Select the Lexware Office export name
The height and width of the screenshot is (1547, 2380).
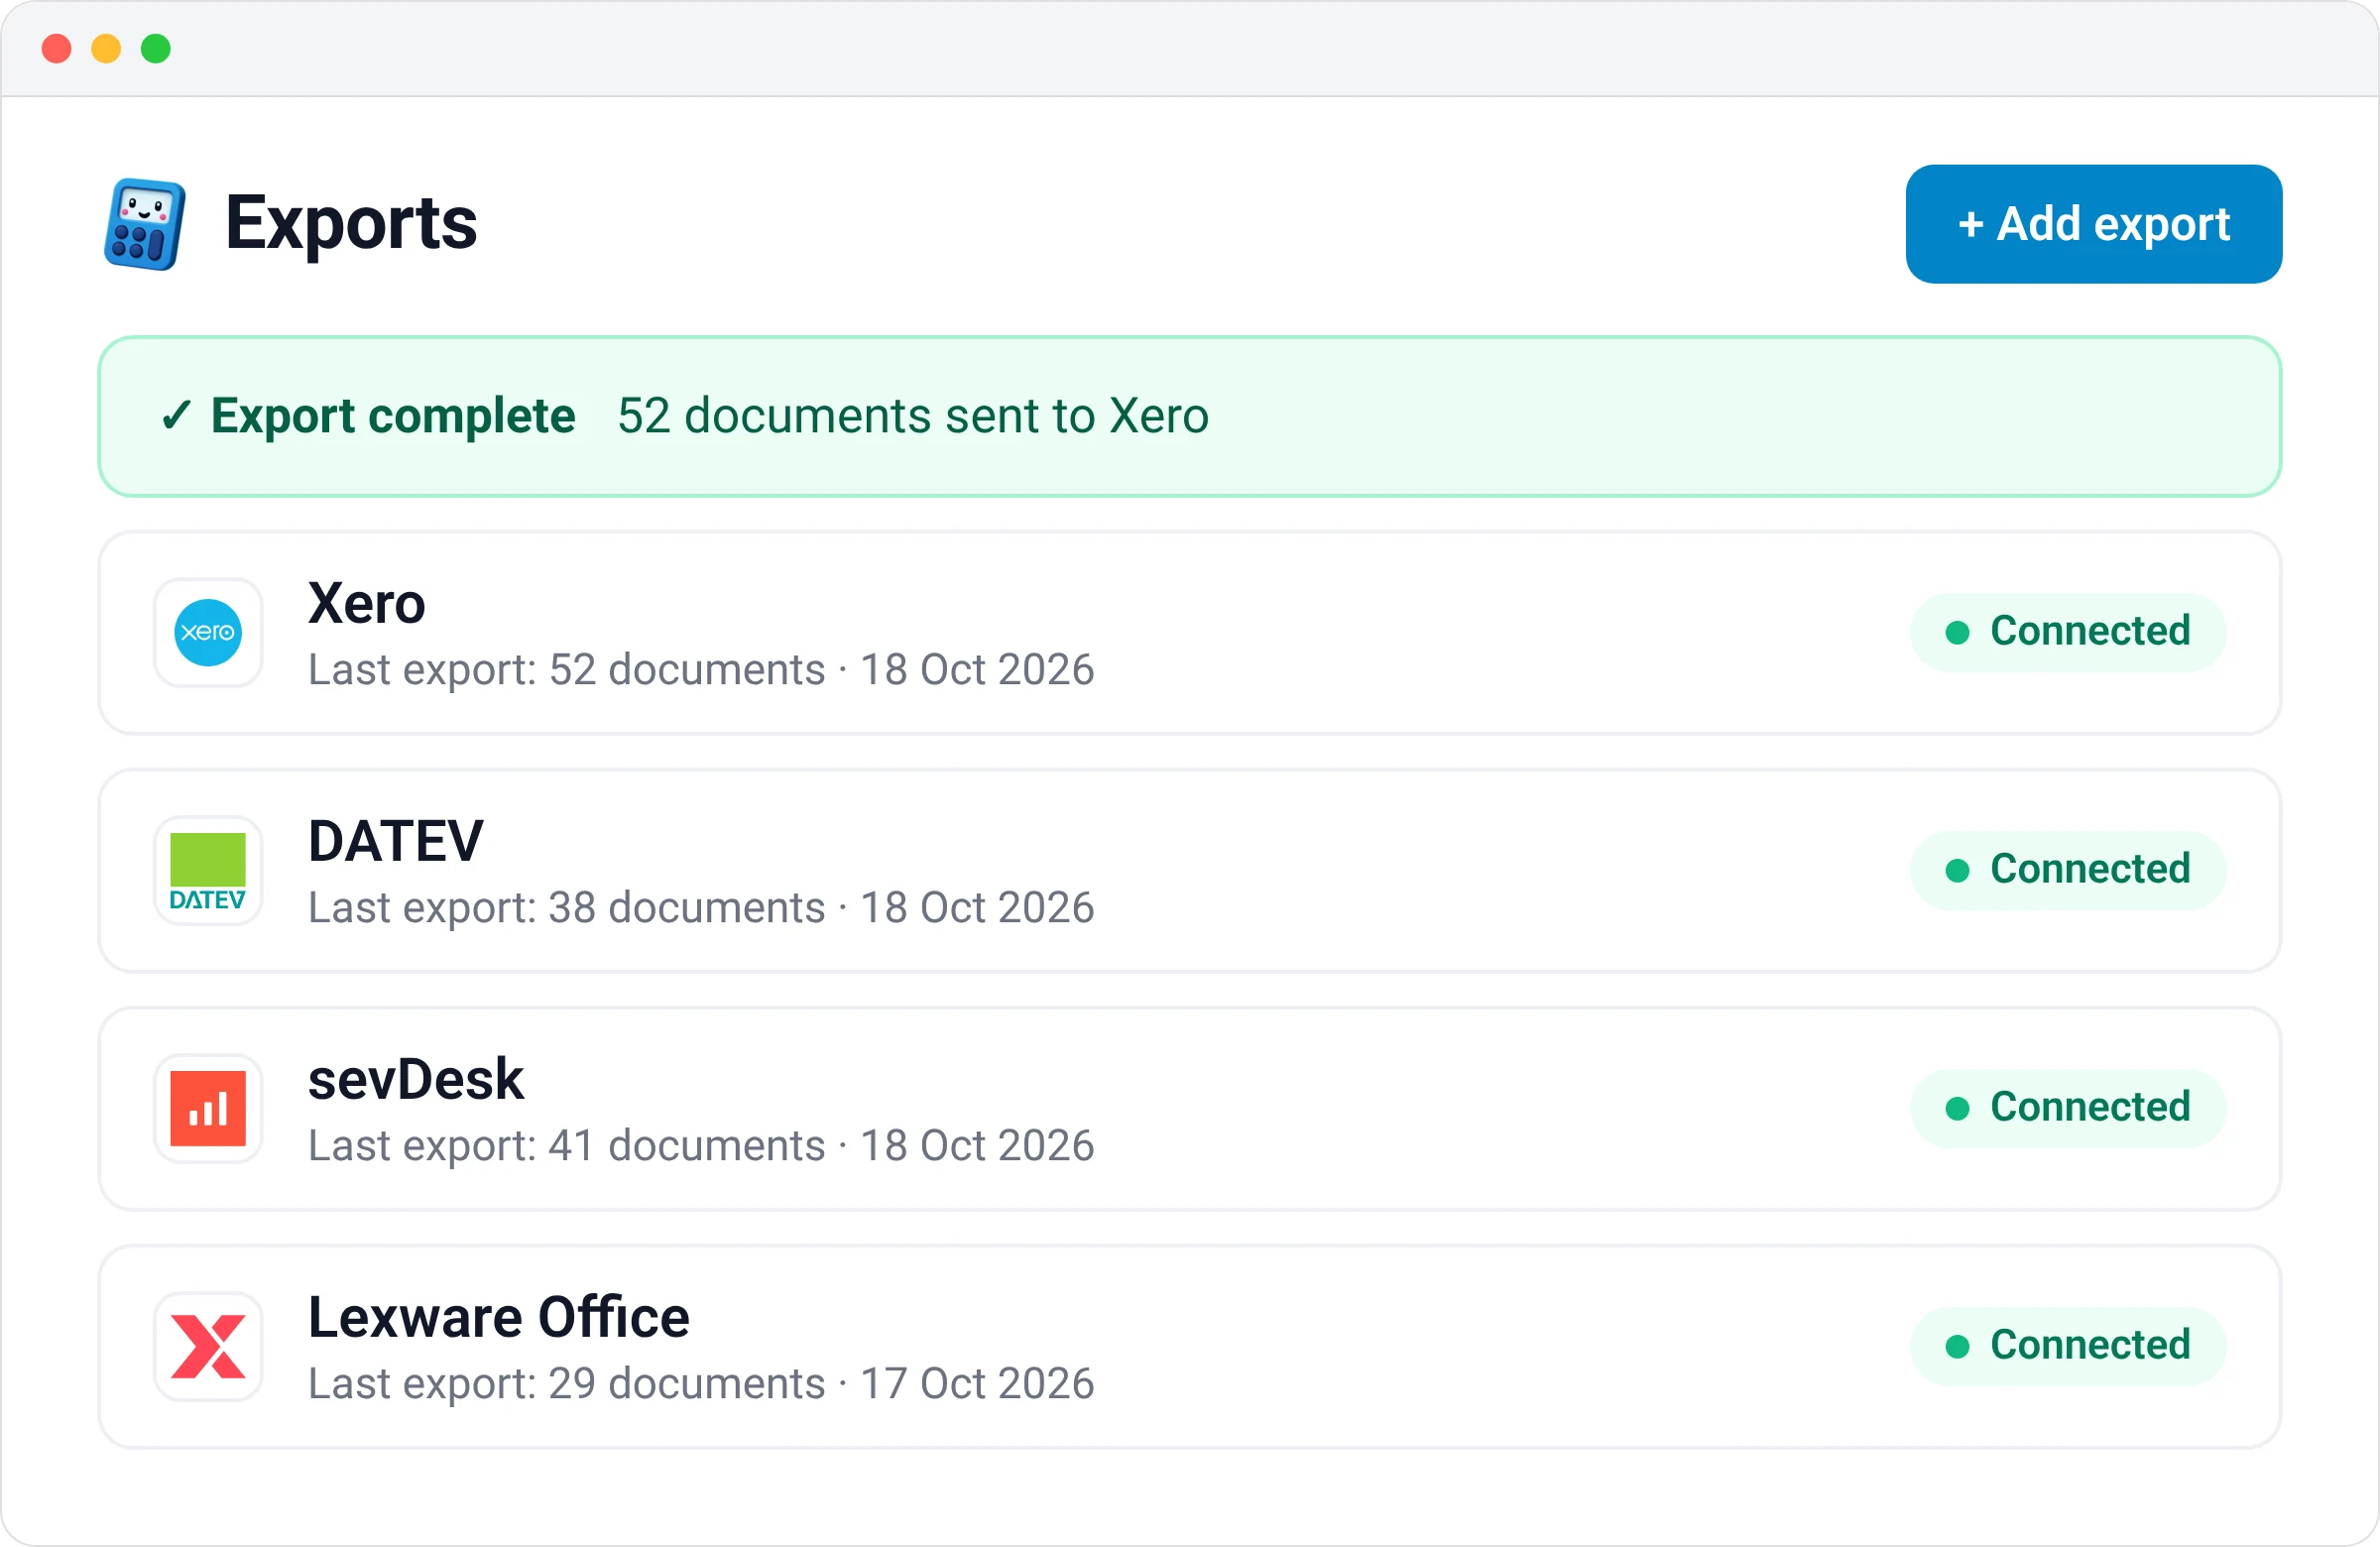pos(499,1318)
